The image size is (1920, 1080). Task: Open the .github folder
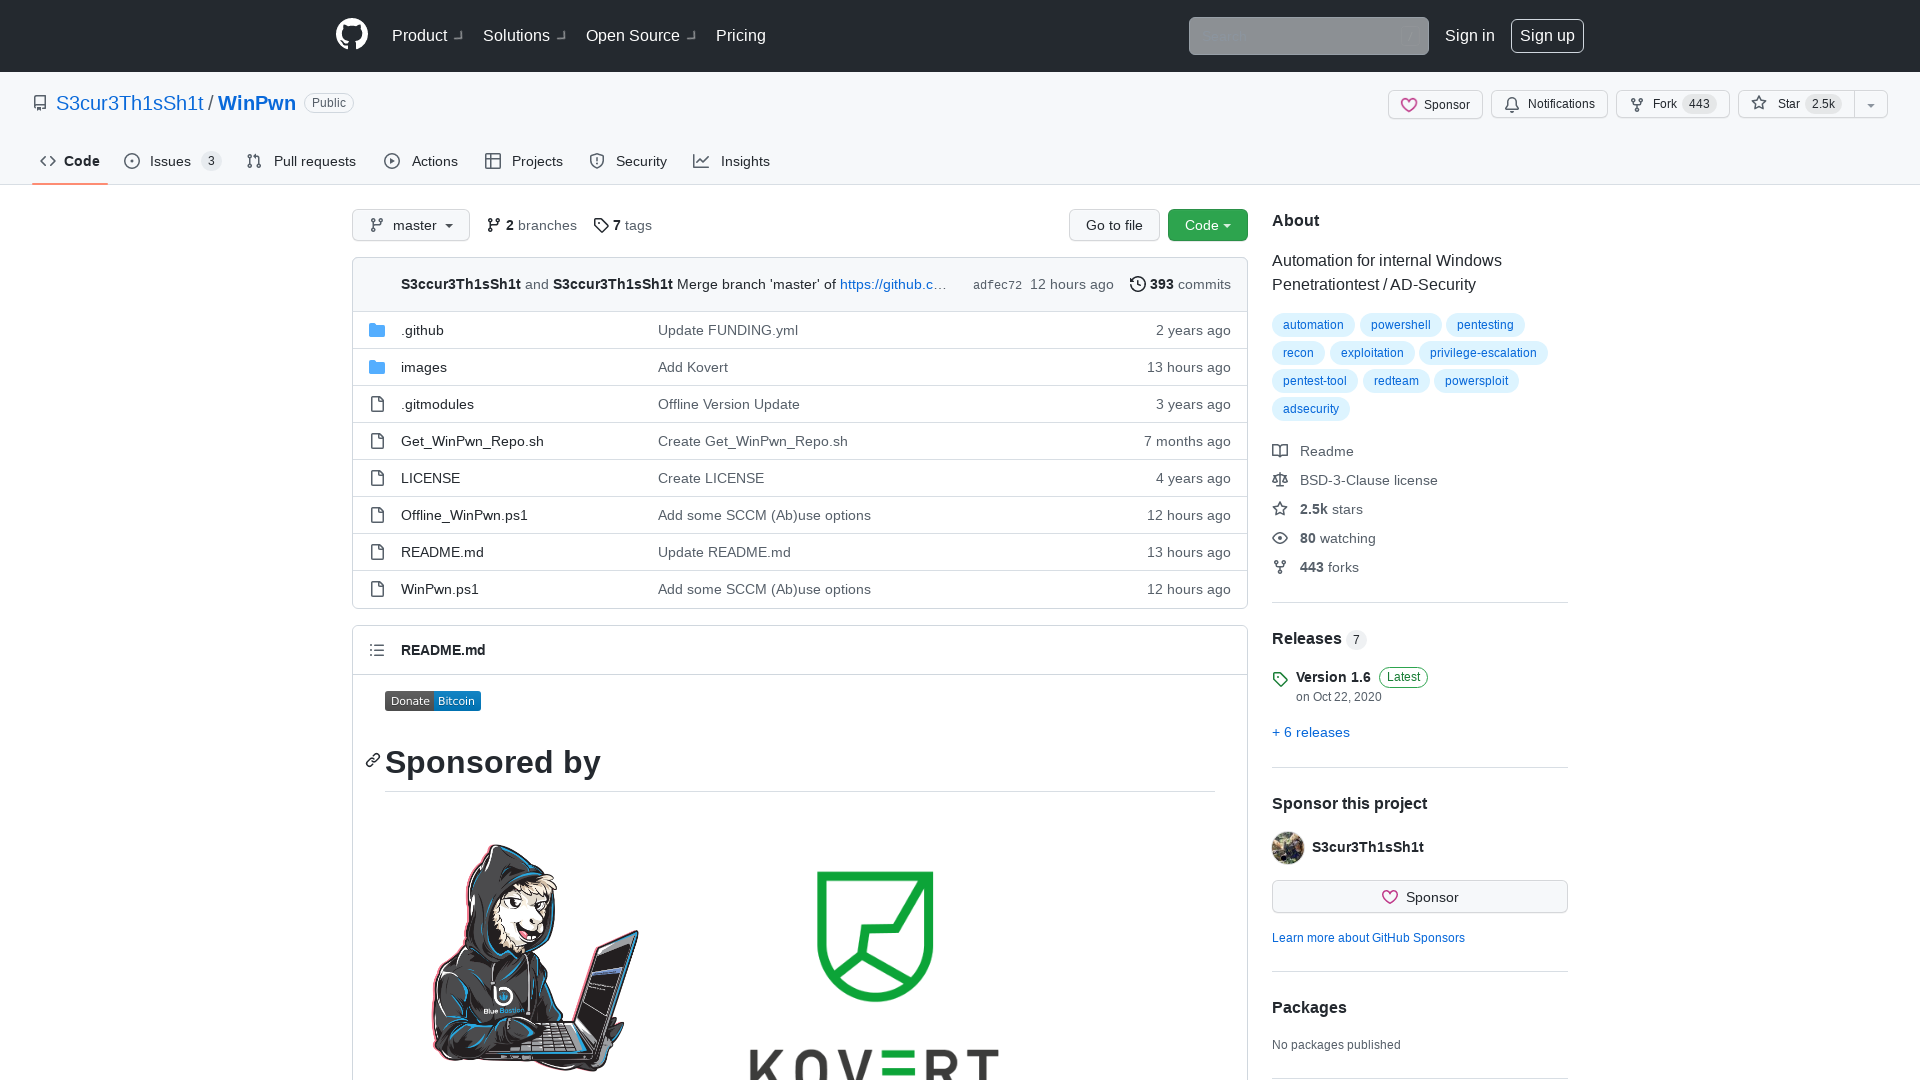[x=422, y=330]
